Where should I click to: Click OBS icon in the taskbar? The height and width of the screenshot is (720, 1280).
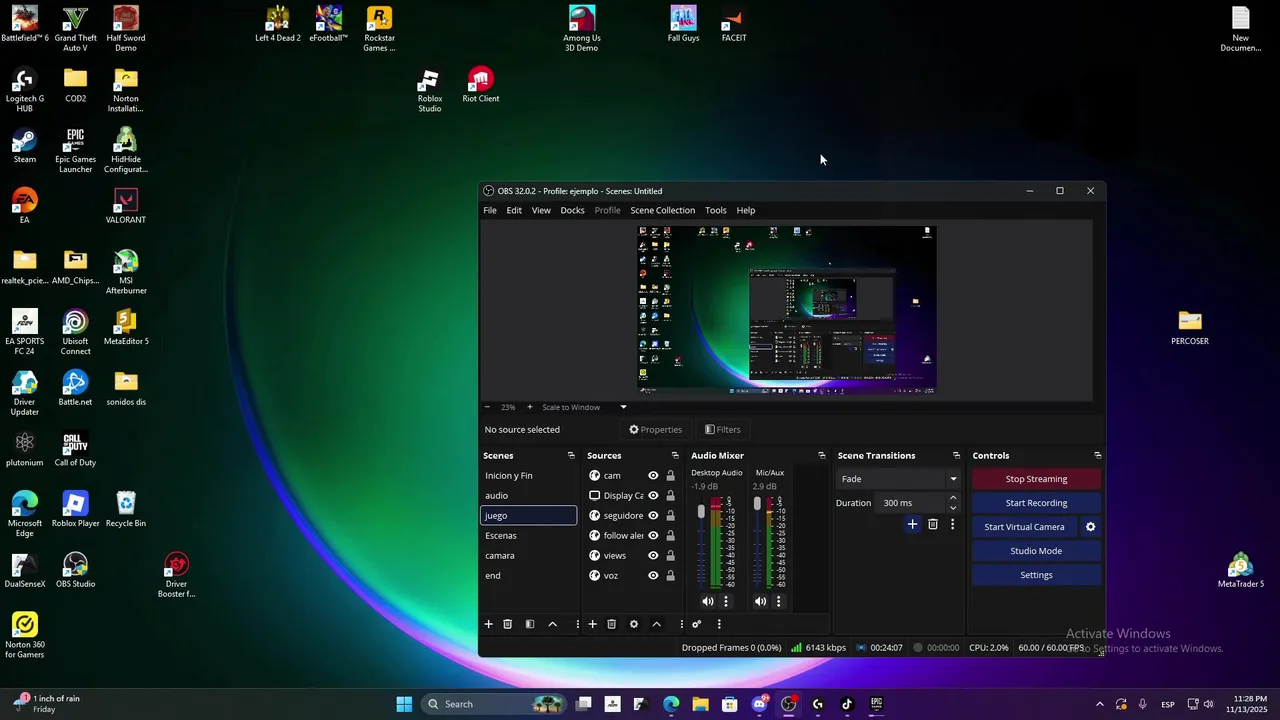click(788, 704)
